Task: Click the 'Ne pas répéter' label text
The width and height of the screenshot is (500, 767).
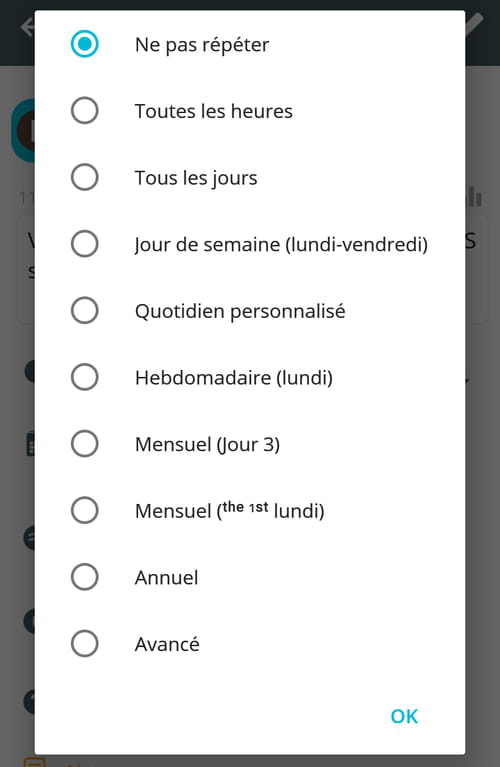Action: pos(202,45)
